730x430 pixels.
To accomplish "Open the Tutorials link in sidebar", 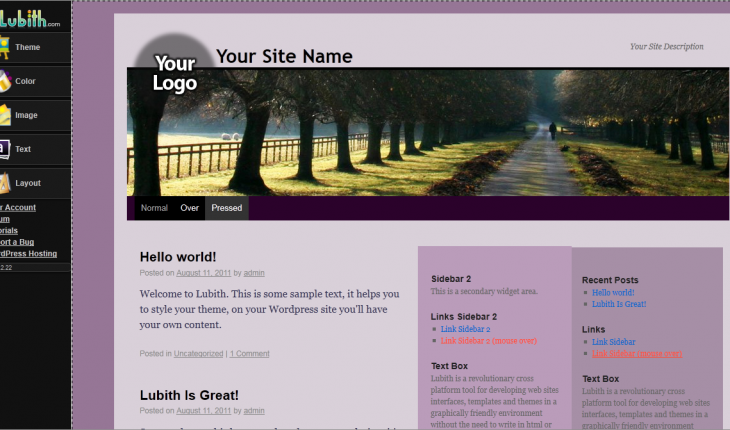I will [x=9, y=230].
